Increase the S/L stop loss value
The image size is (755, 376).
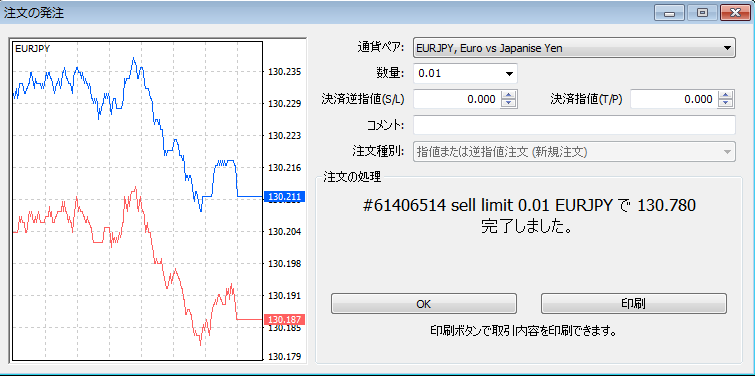(x=508, y=95)
